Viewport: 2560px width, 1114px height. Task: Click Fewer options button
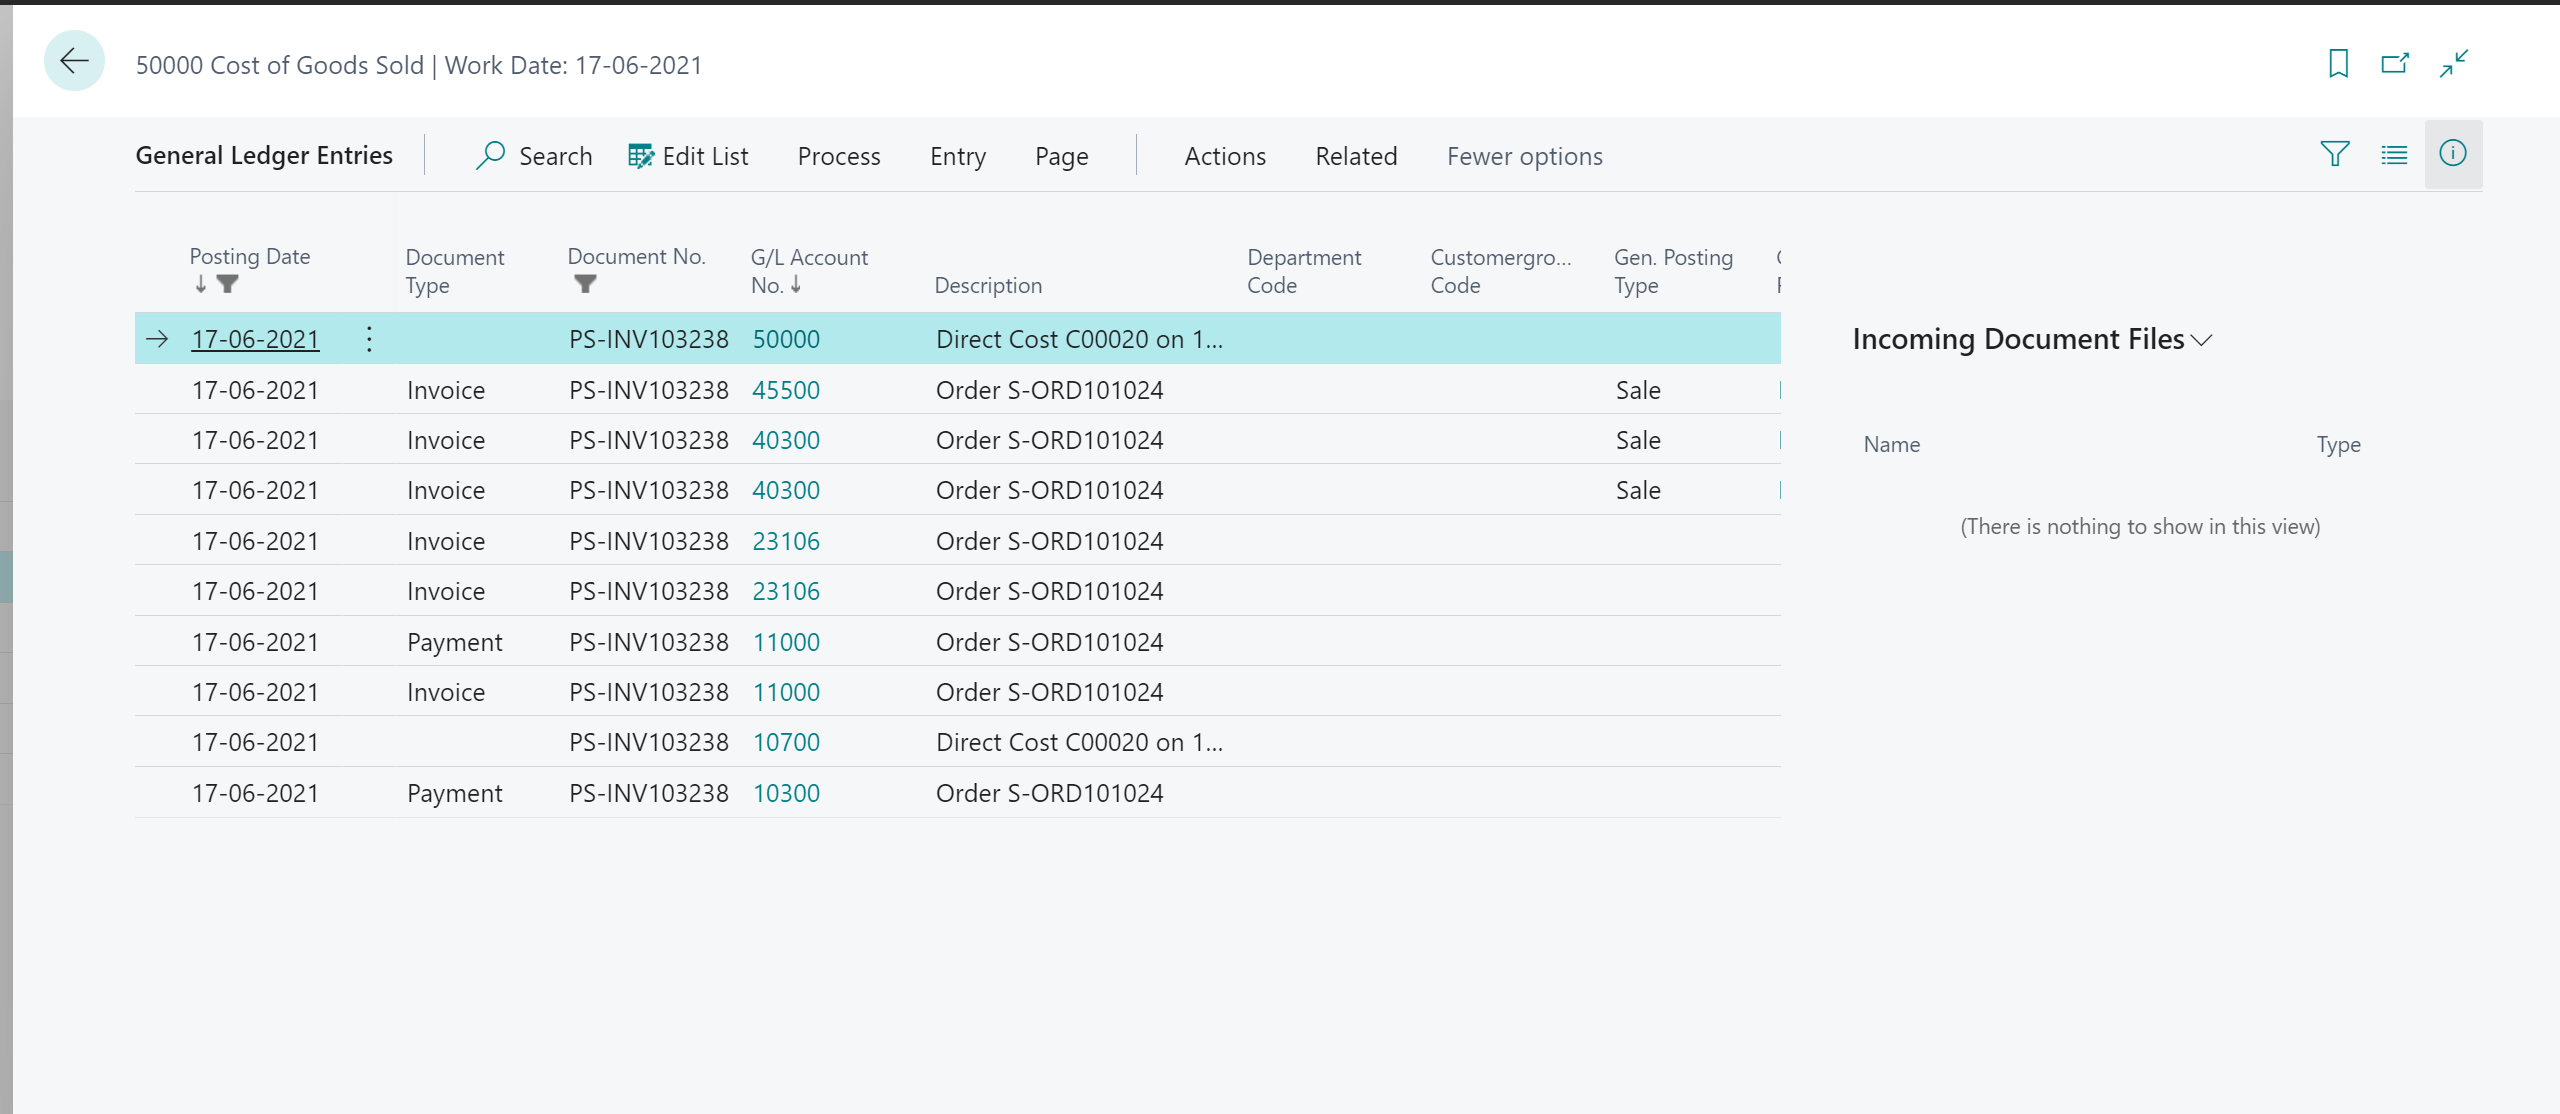coord(1524,156)
